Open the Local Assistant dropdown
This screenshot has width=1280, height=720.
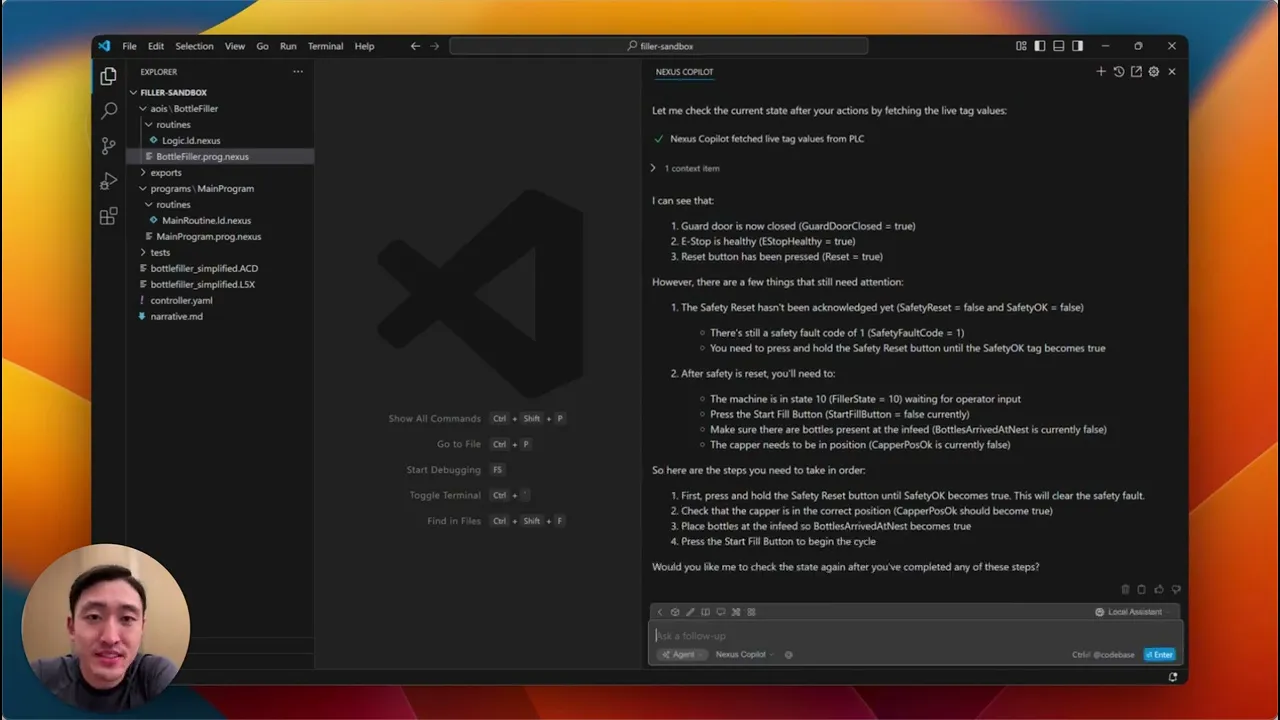(1134, 612)
